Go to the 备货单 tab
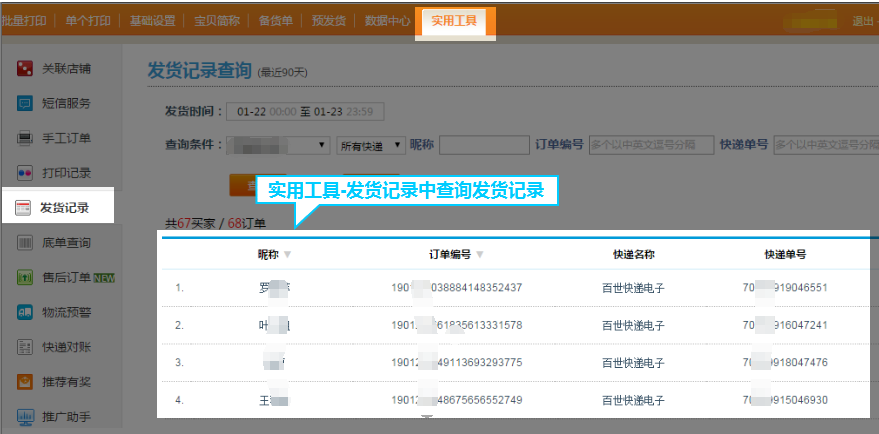 click(275, 21)
